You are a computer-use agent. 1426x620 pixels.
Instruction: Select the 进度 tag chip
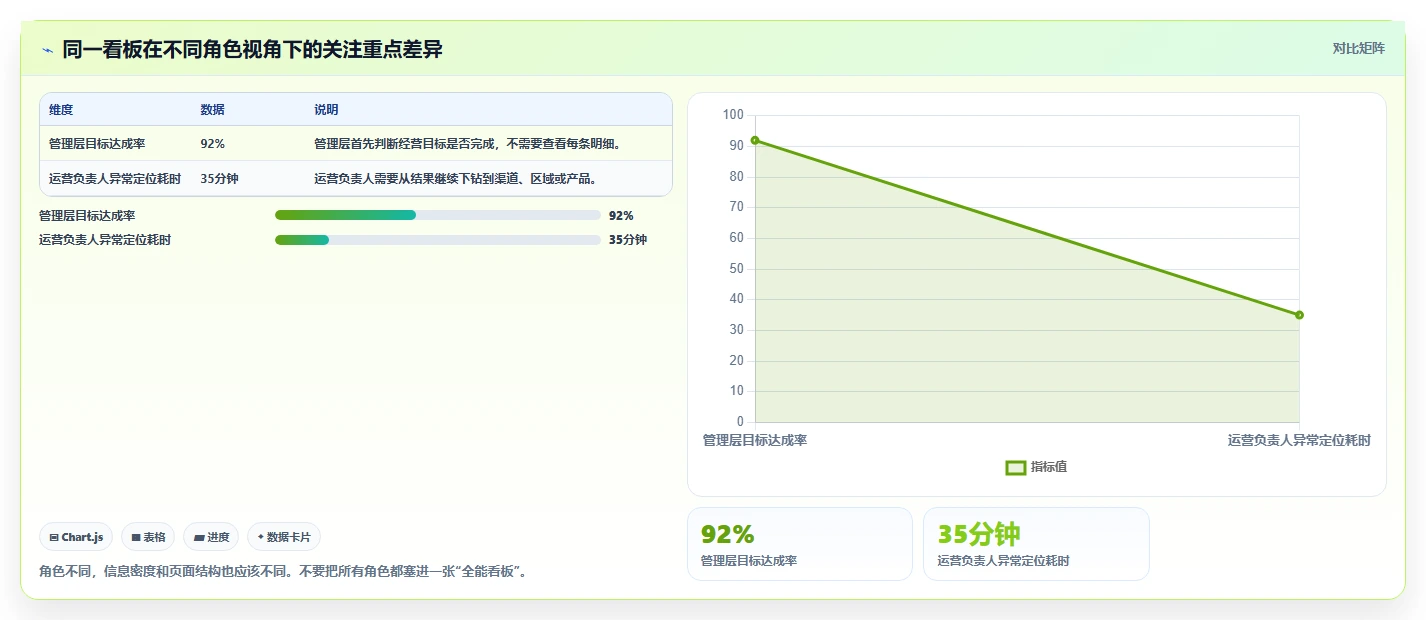(211, 537)
